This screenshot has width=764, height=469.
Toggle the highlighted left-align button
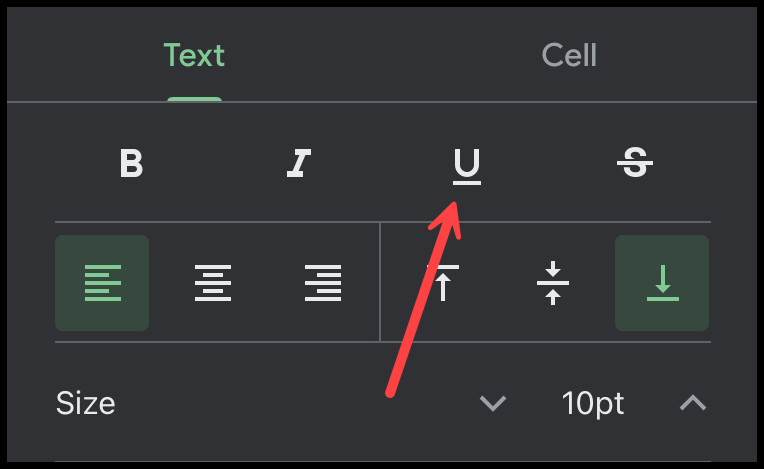pos(102,283)
